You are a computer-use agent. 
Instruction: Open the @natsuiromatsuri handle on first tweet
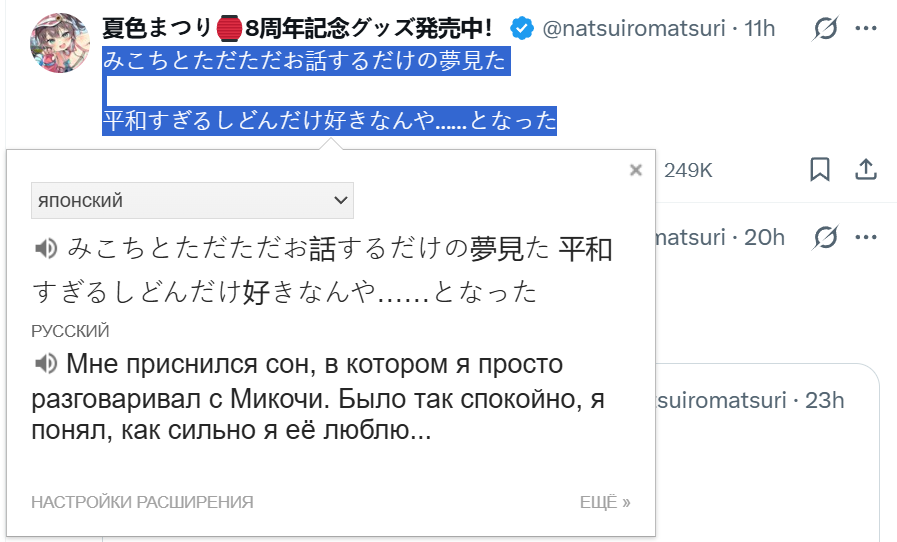[x=634, y=28]
